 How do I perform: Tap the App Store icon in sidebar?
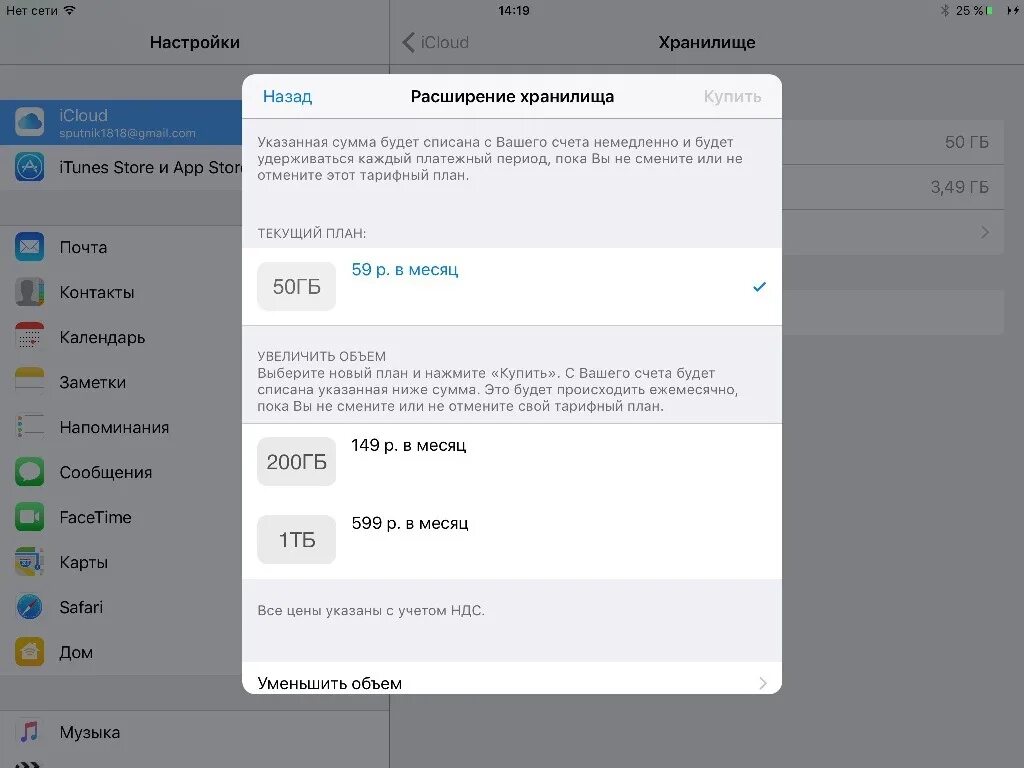(x=29, y=167)
